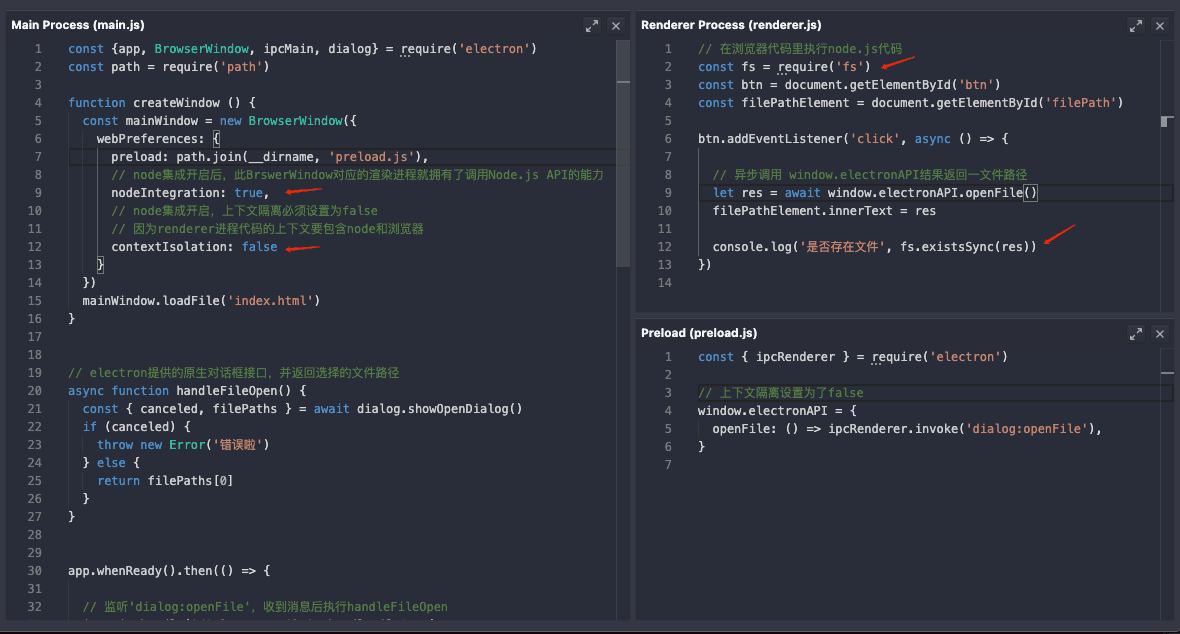Maximize the Main Process editor panel

[x=592, y=25]
